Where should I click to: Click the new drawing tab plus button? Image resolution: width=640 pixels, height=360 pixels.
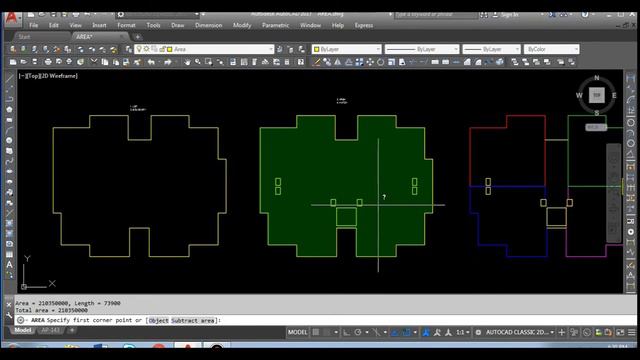(x=138, y=37)
